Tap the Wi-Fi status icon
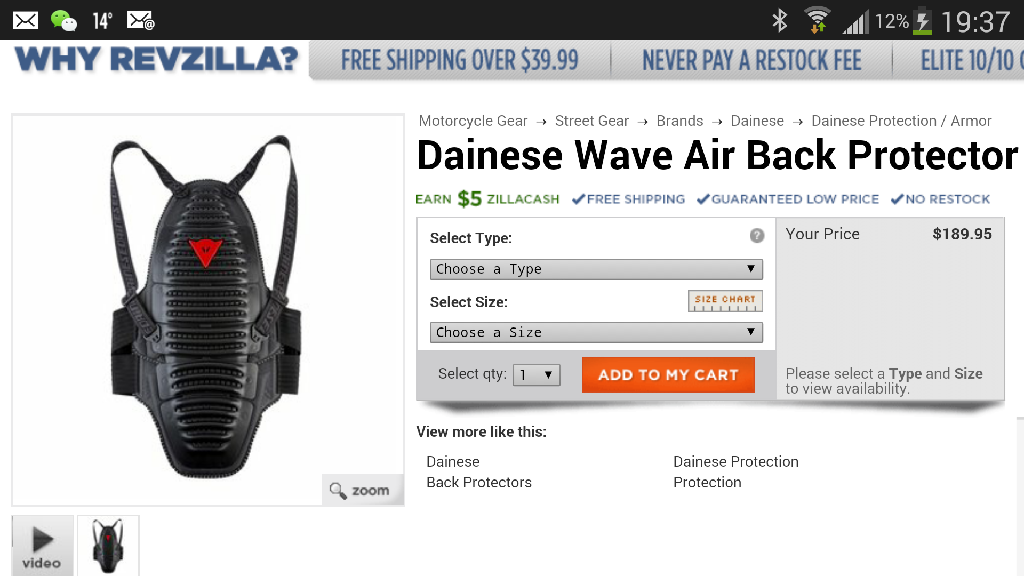This screenshot has height=576, width=1024. (x=817, y=20)
